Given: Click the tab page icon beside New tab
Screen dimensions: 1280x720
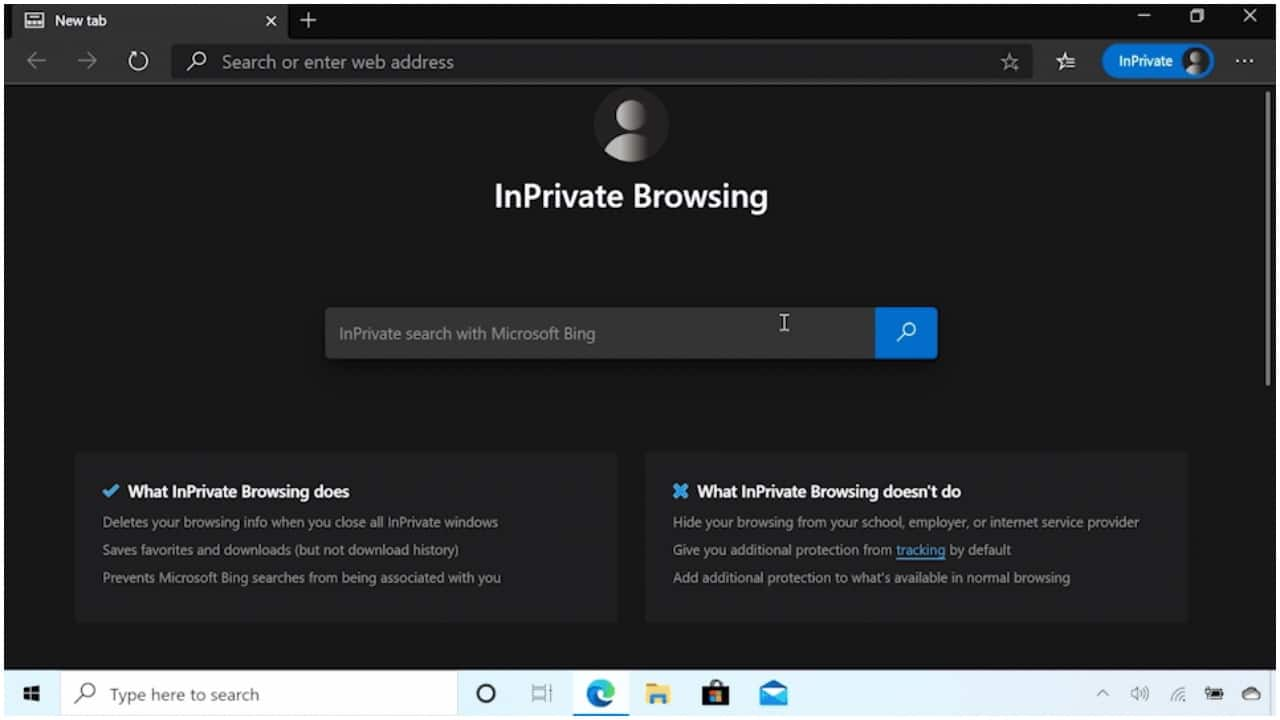Looking at the screenshot, I should [x=34, y=20].
